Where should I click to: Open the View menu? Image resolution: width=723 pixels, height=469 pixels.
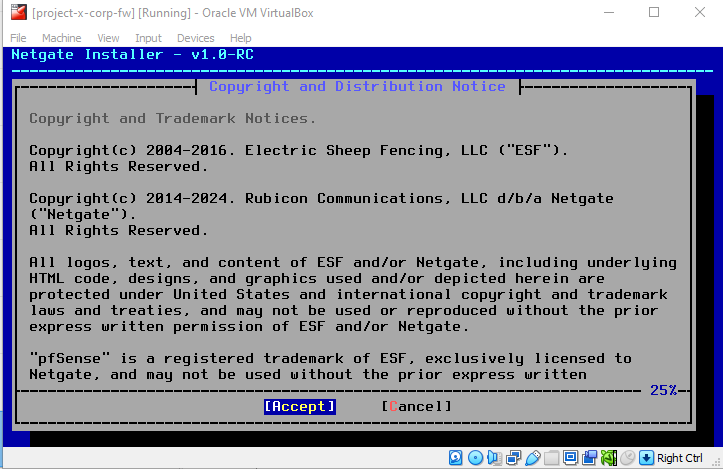coord(108,38)
